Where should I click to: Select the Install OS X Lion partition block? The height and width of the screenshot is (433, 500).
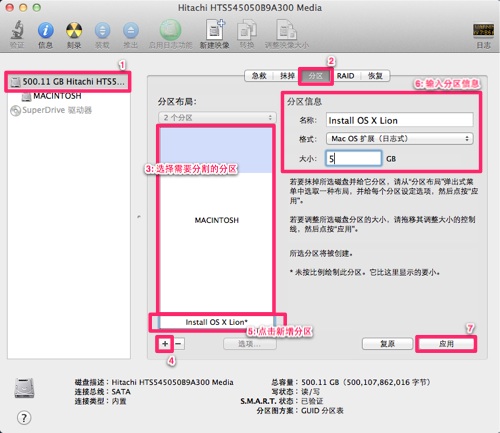coord(217,322)
